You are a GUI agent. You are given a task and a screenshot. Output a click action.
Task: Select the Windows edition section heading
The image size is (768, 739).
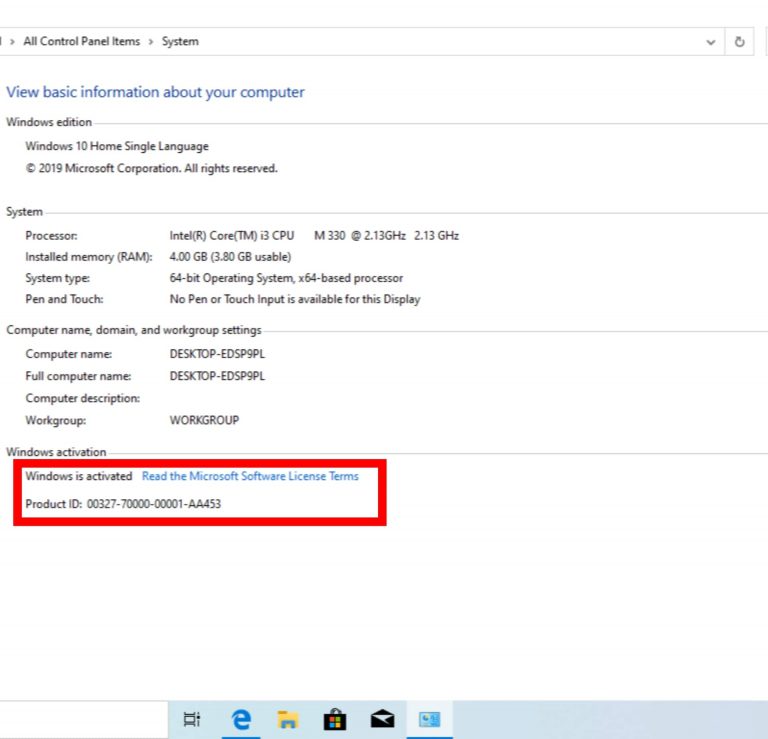point(49,122)
